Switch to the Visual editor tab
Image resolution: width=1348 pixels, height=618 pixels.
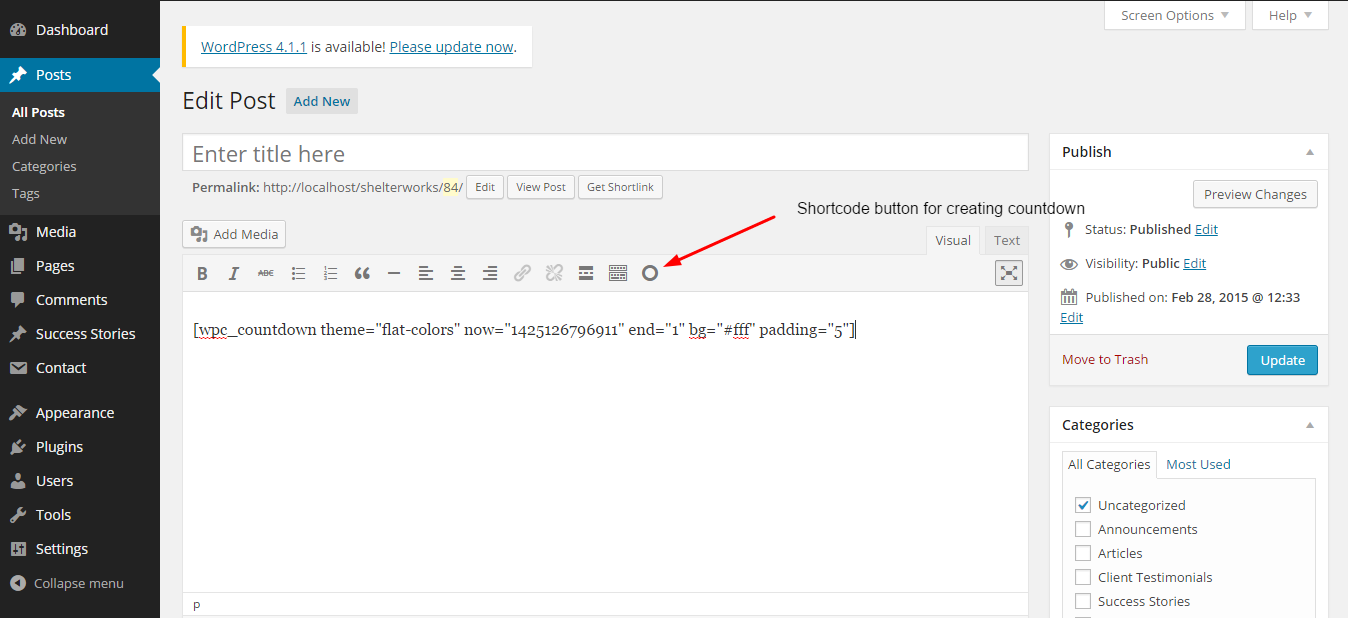point(953,240)
